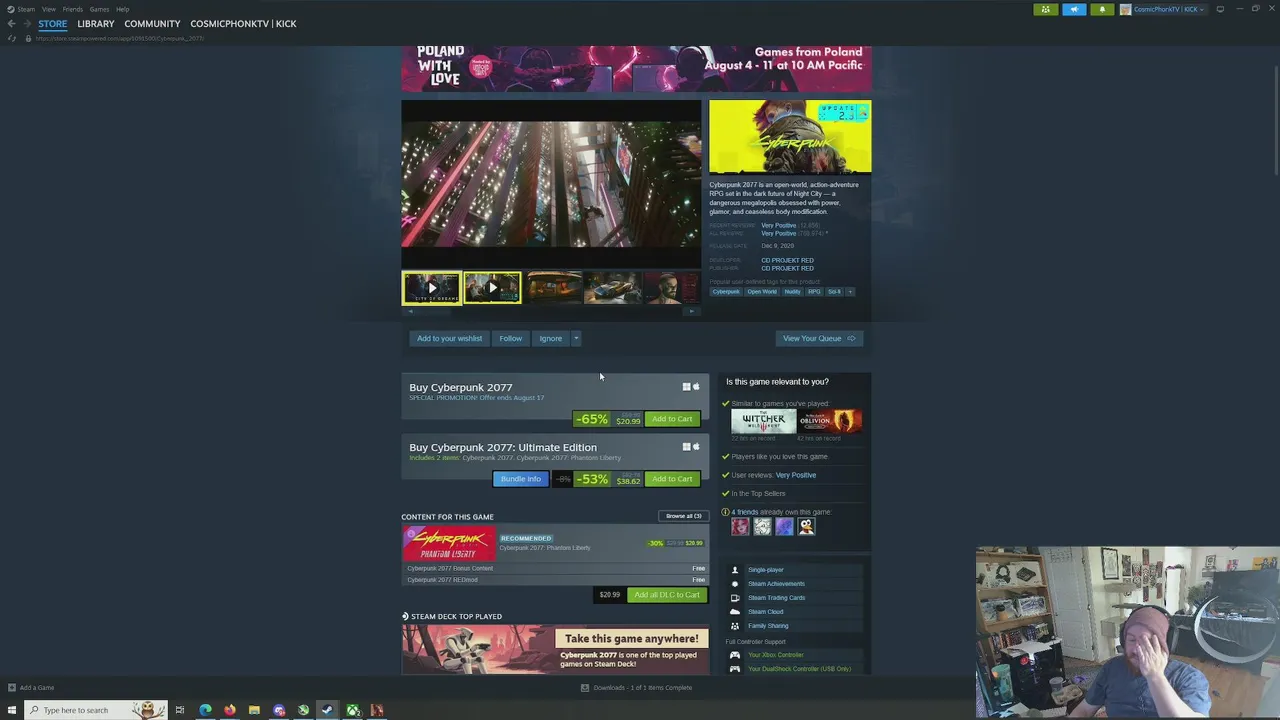The height and width of the screenshot is (720, 1280).
Task: Click Add all DLC to Cart
Action: click(x=667, y=595)
